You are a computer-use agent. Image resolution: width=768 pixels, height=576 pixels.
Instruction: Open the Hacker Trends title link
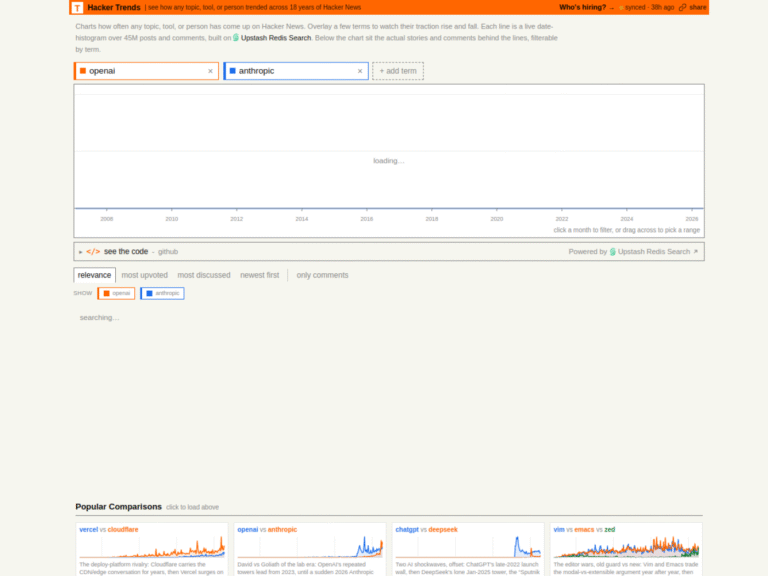(114, 7)
